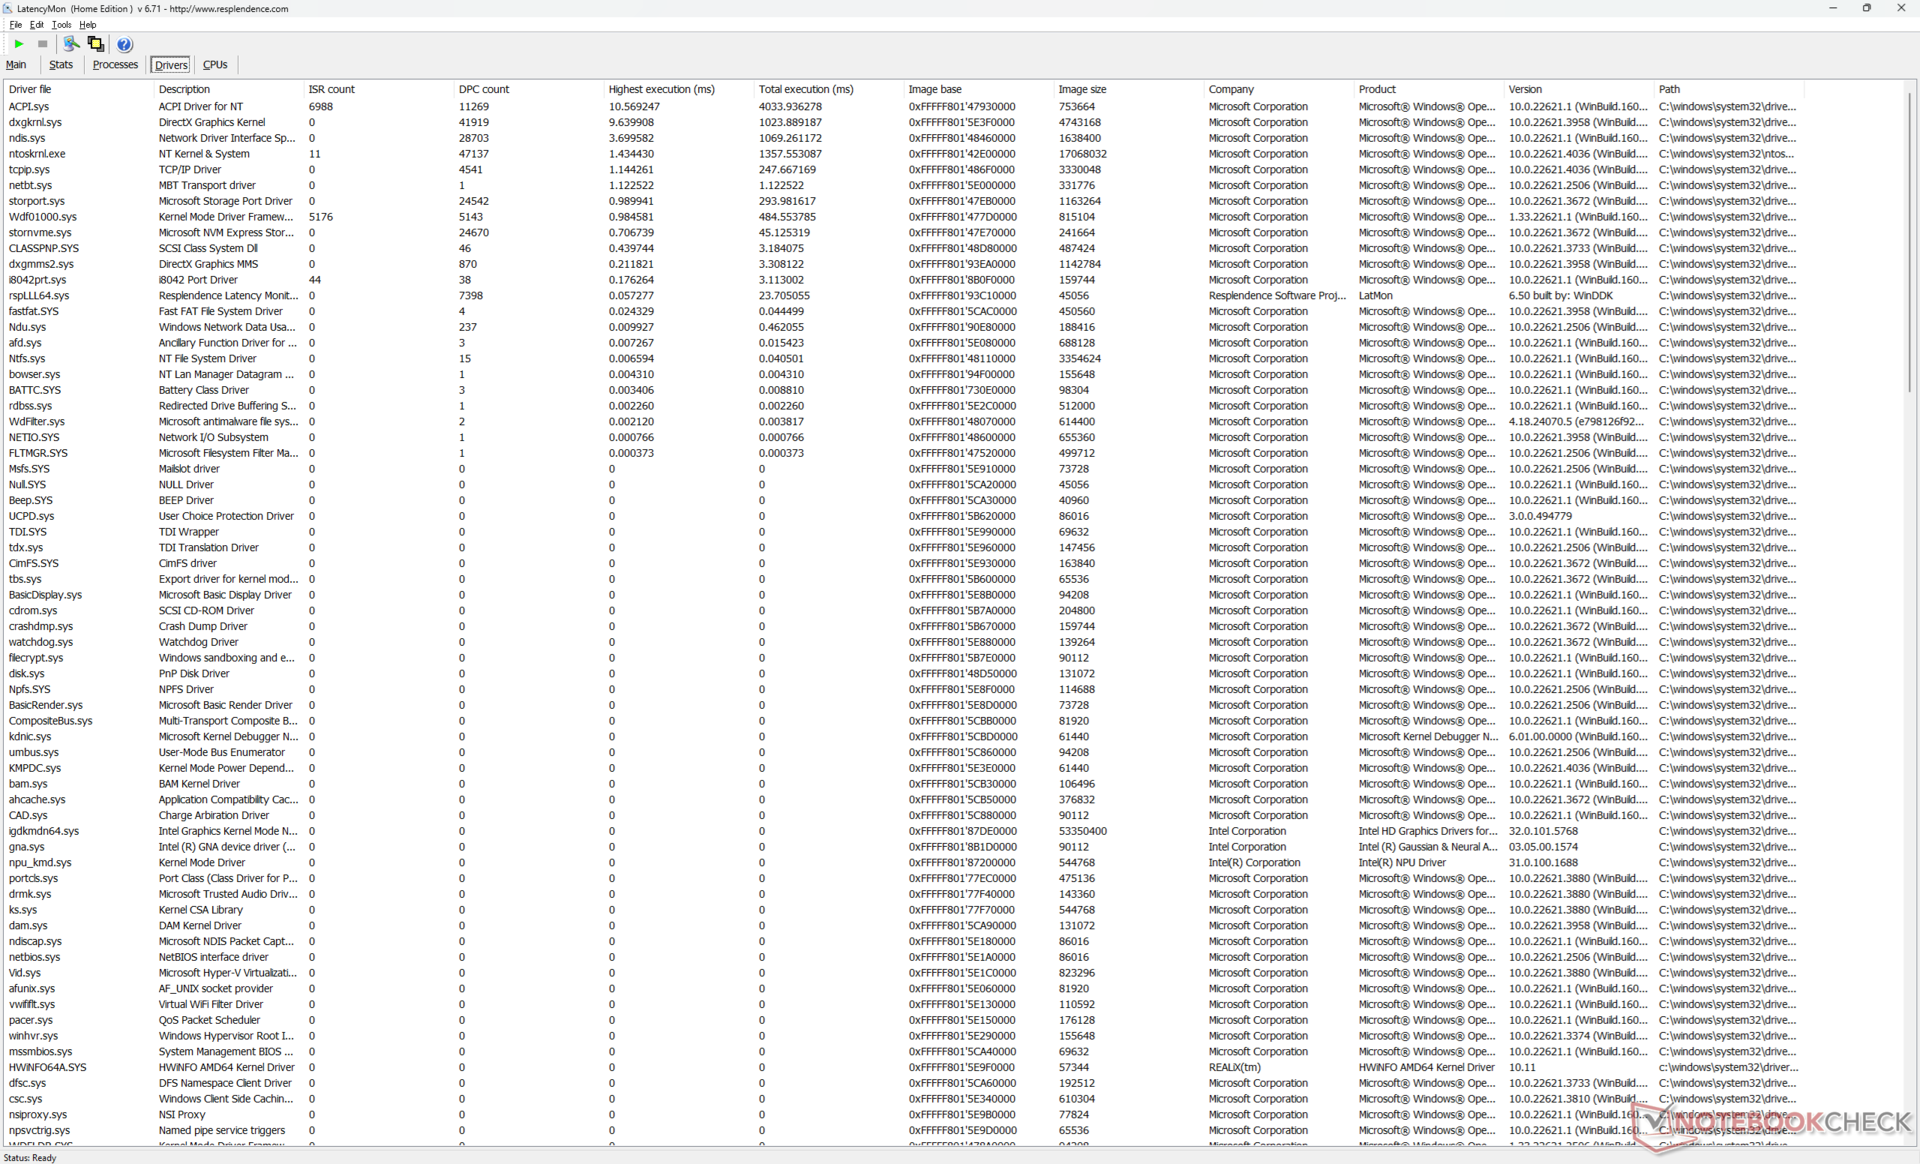This screenshot has height=1164, width=1920.
Task: Select the WdFilter.sys driver row
Action: click(x=903, y=422)
